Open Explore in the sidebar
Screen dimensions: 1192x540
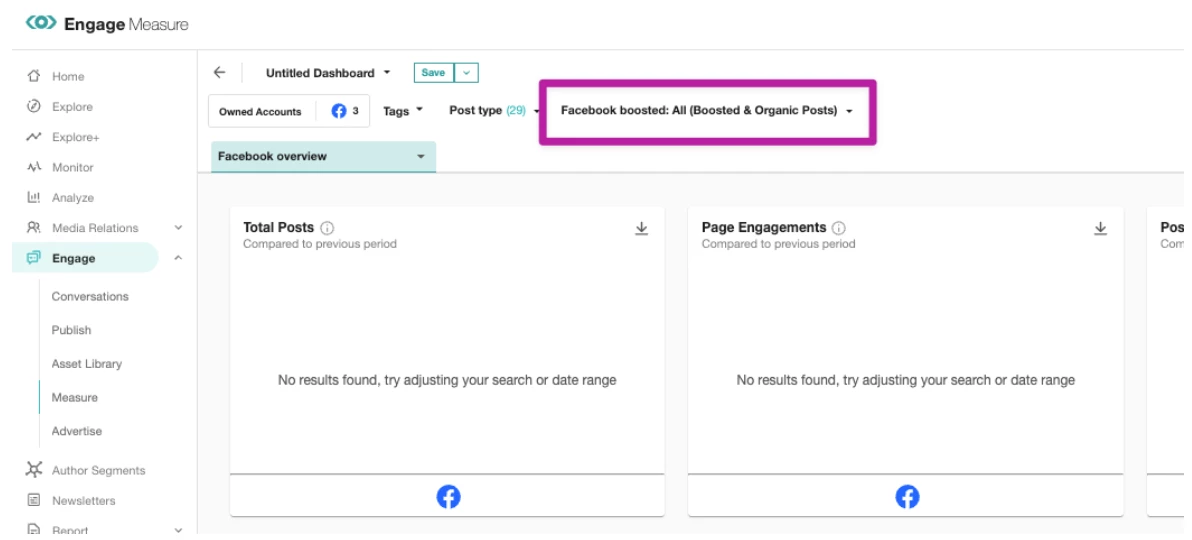coord(72,106)
